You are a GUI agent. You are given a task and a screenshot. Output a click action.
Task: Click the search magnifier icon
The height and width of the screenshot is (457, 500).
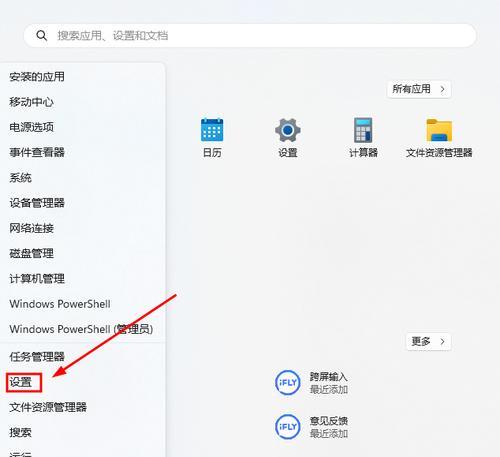coord(42,35)
